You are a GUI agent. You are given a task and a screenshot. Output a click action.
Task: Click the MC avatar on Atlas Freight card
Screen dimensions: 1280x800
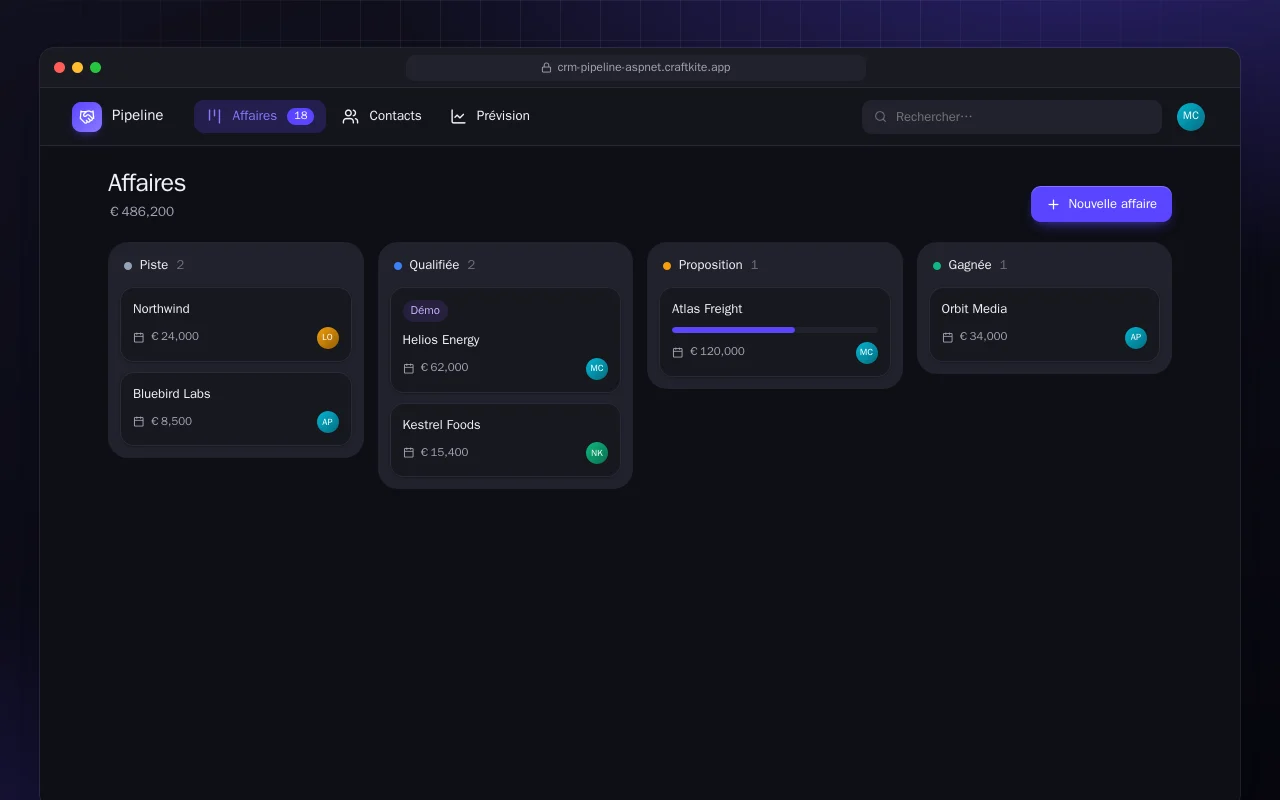coord(867,352)
